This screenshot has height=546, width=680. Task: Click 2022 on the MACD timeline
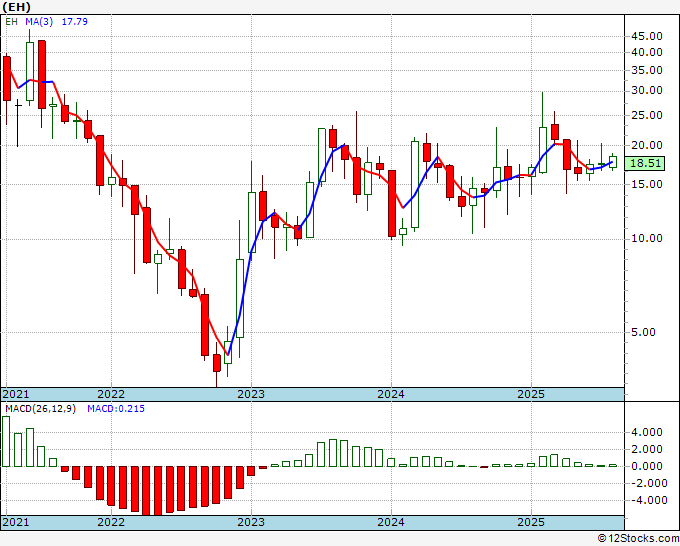pos(111,522)
